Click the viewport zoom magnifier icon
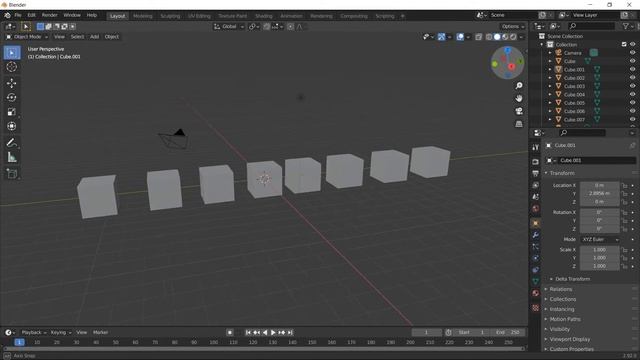Image resolution: width=640 pixels, height=360 pixels. pyautogui.click(x=519, y=86)
